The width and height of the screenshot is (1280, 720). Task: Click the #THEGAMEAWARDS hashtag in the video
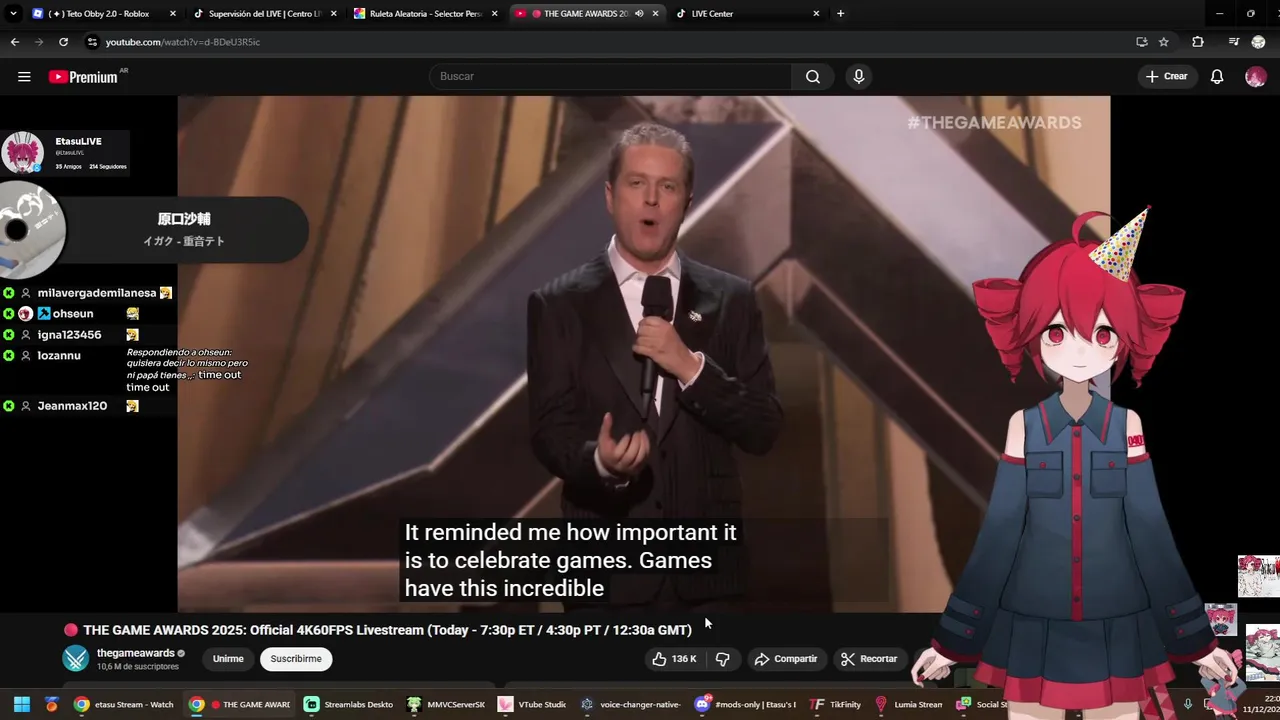click(x=994, y=123)
